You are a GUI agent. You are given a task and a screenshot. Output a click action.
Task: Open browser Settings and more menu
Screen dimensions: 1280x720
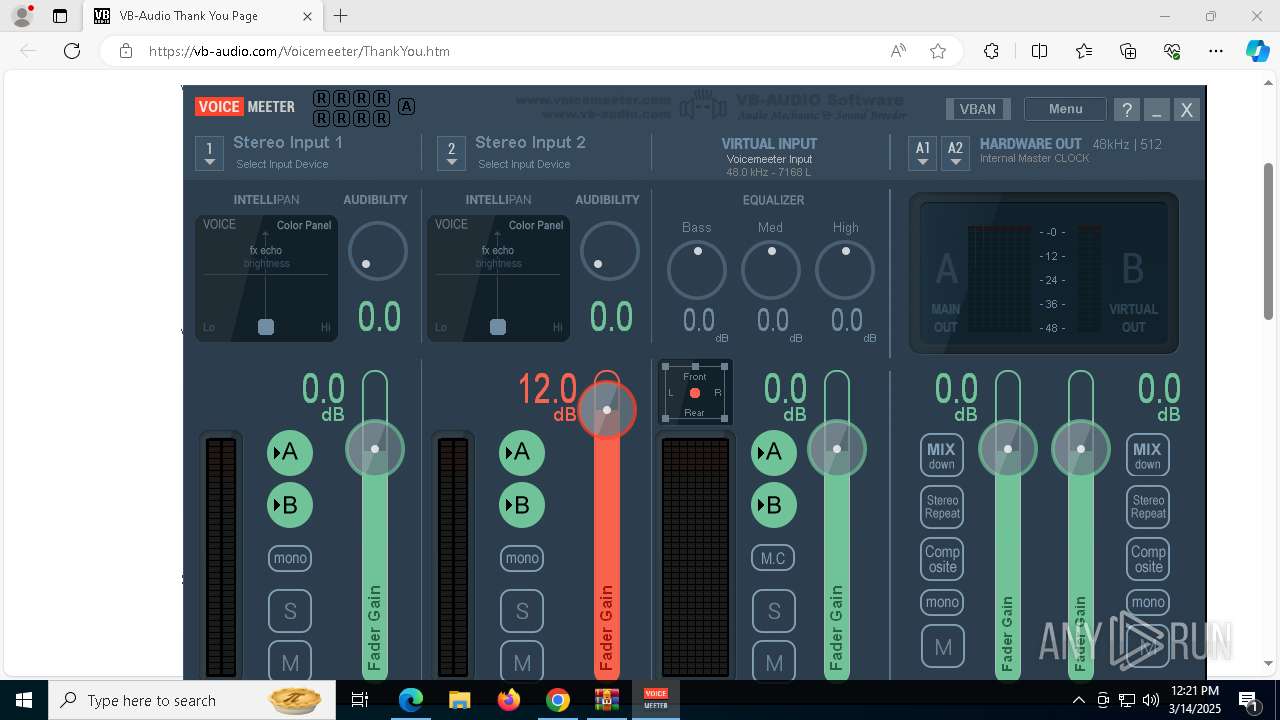point(1216,51)
